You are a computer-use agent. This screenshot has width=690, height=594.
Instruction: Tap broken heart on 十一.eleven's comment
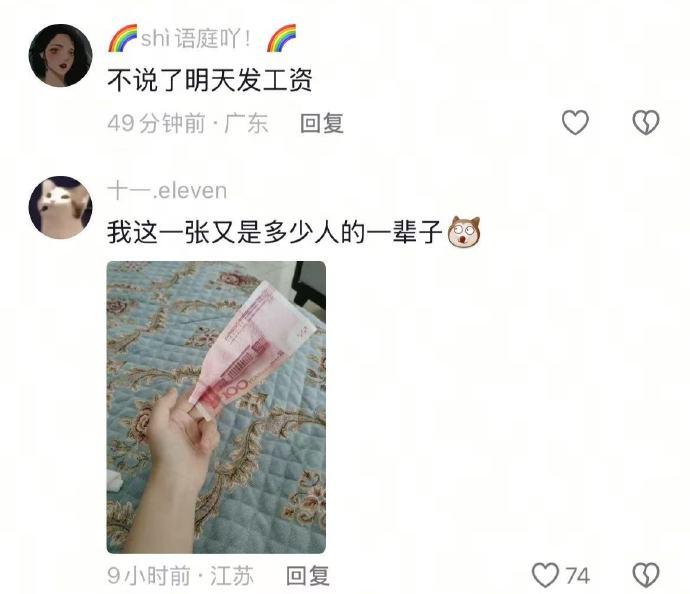646,575
